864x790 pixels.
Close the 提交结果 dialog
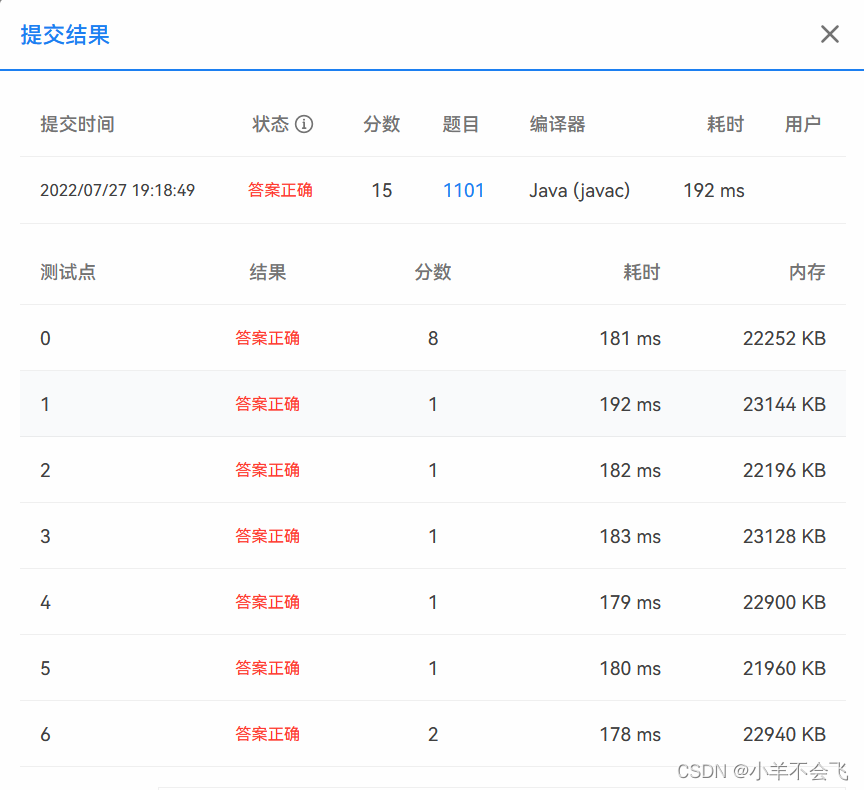pos(829,35)
